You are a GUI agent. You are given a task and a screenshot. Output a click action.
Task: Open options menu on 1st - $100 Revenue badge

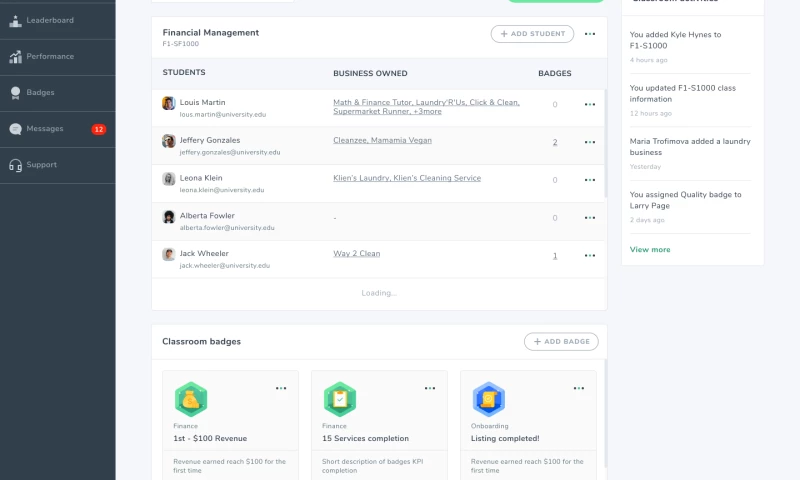[x=281, y=388]
